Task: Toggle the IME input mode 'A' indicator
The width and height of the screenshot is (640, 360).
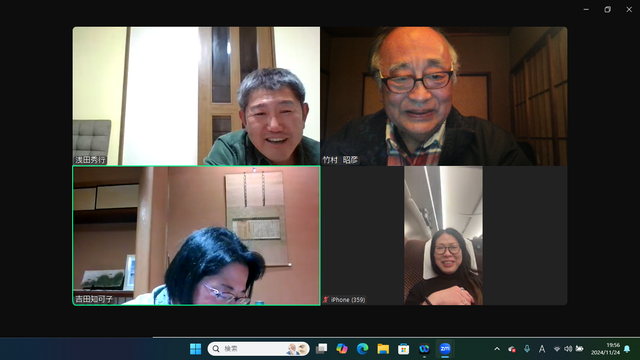Action: (x=542, y=349)
